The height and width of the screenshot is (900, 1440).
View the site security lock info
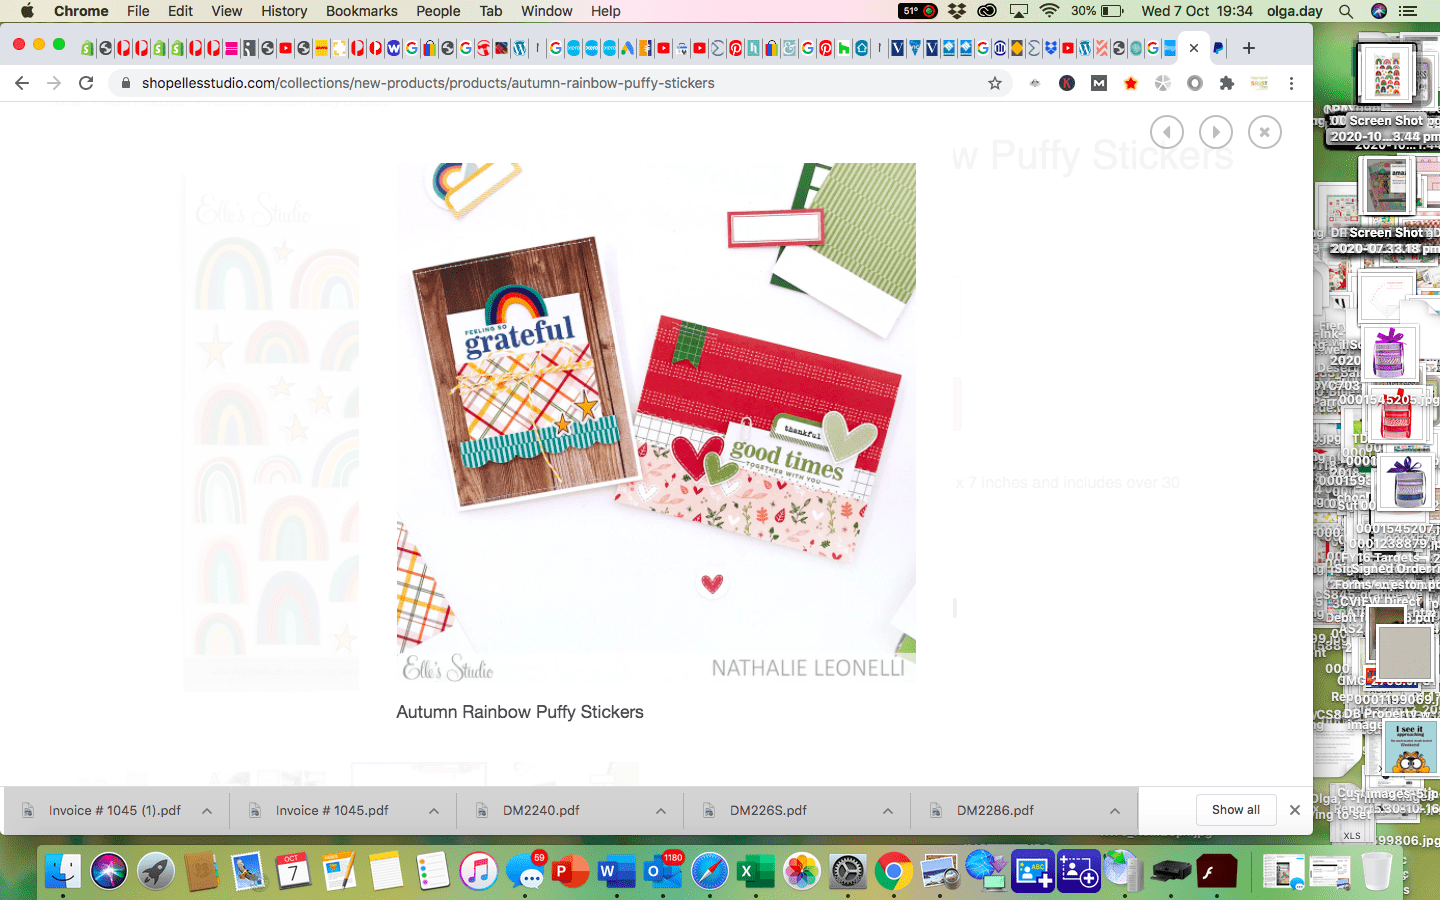pos(125,83)
